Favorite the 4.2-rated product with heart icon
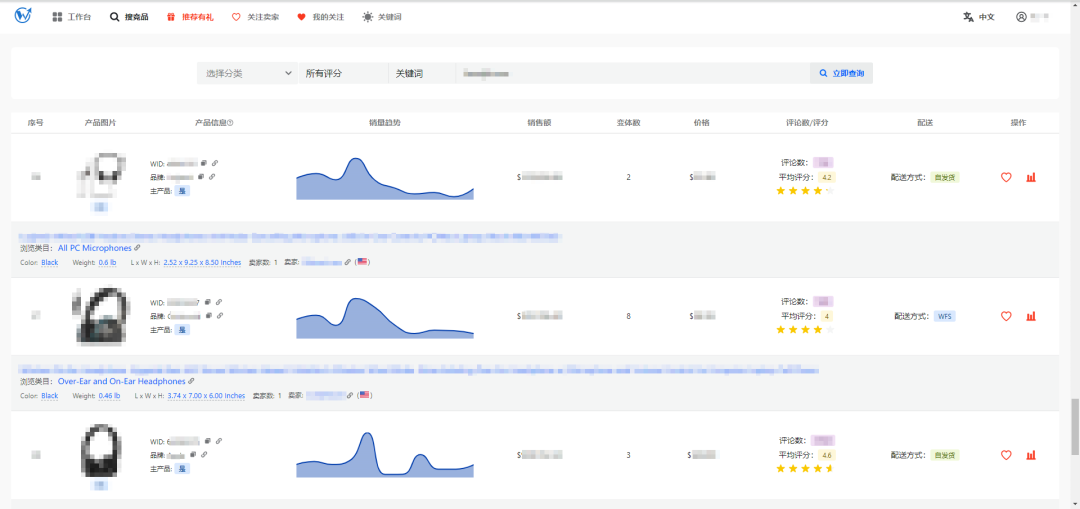 coord(1006,177)
